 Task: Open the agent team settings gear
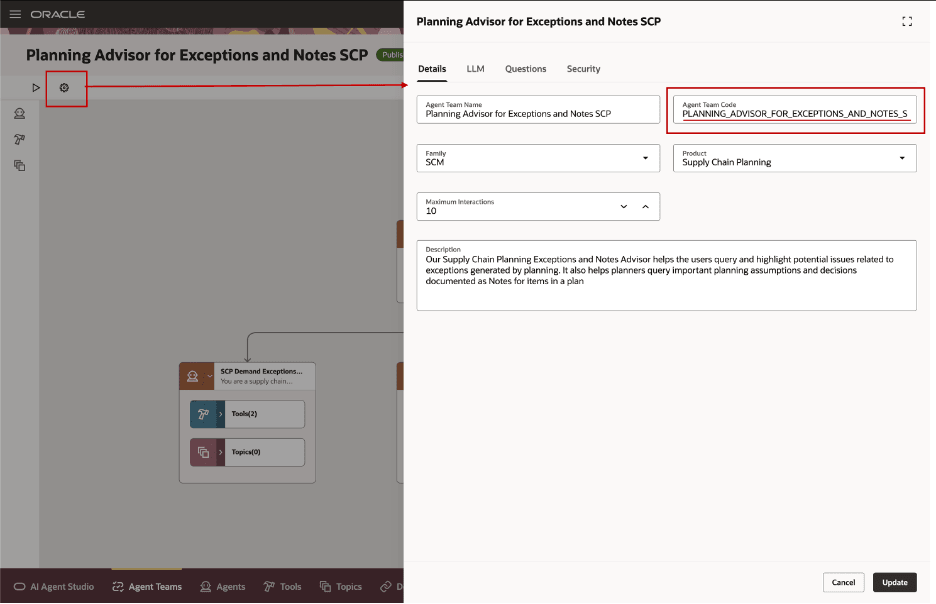(64, 88)
